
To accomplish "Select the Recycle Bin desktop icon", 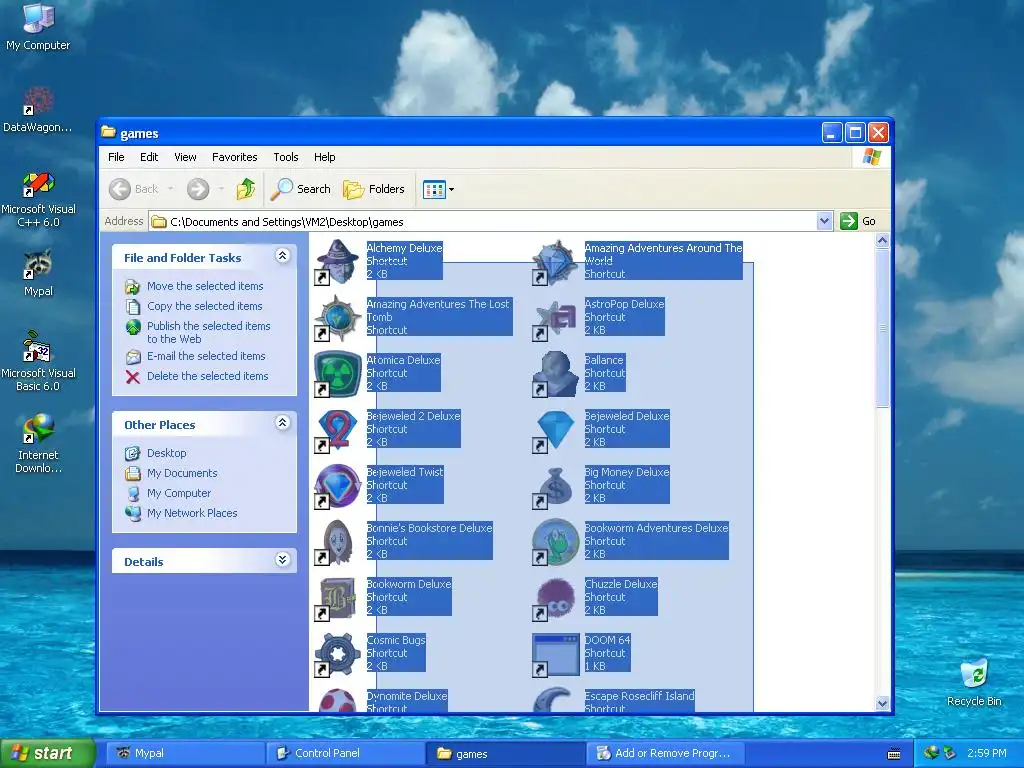I will click(974, 682).
